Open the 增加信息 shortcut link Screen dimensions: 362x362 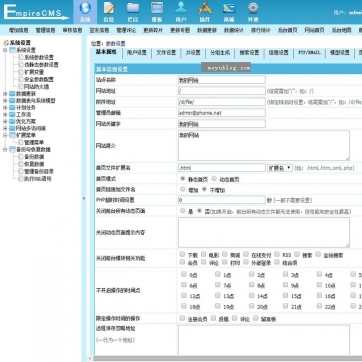pyautogui.click(x=19, y=30)
